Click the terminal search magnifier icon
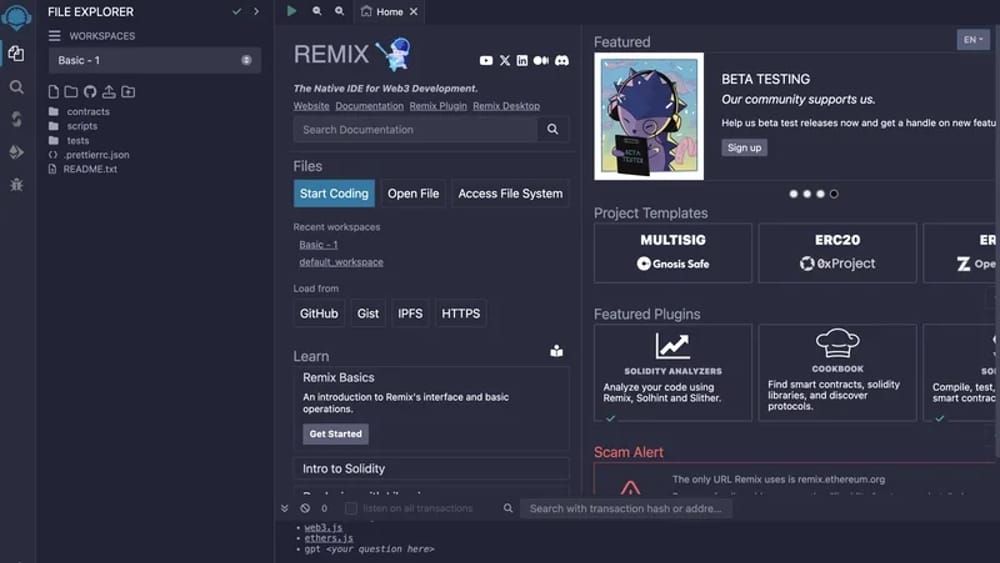Screen dimensions: 1000x563 [x=508, y=508]
